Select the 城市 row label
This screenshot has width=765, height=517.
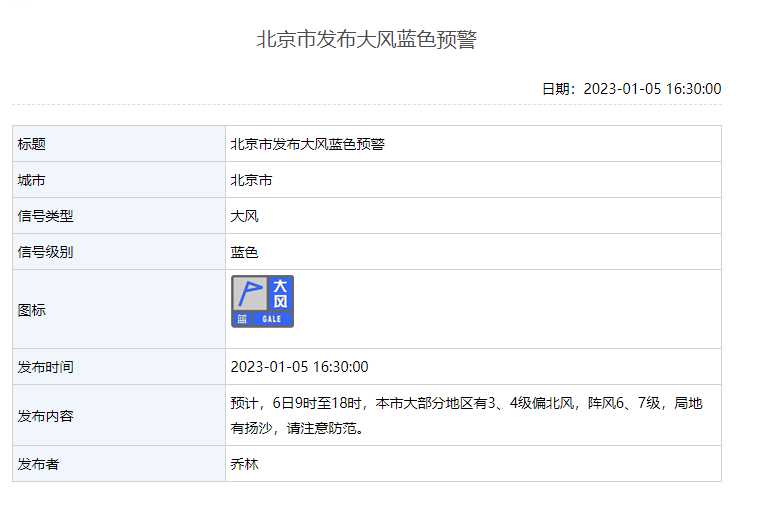(32, 180)
